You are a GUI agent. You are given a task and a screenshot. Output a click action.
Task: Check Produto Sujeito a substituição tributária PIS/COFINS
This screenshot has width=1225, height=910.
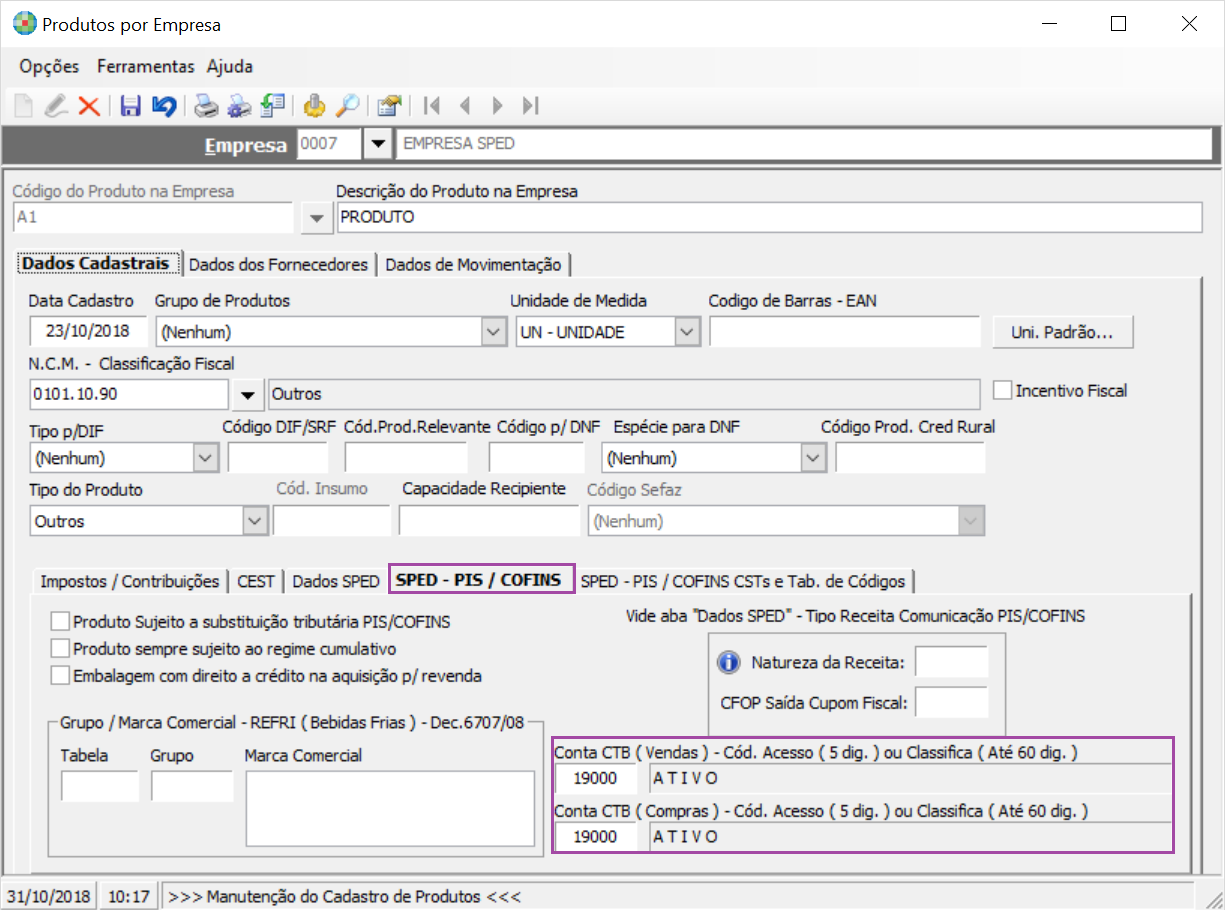[61, 622]
